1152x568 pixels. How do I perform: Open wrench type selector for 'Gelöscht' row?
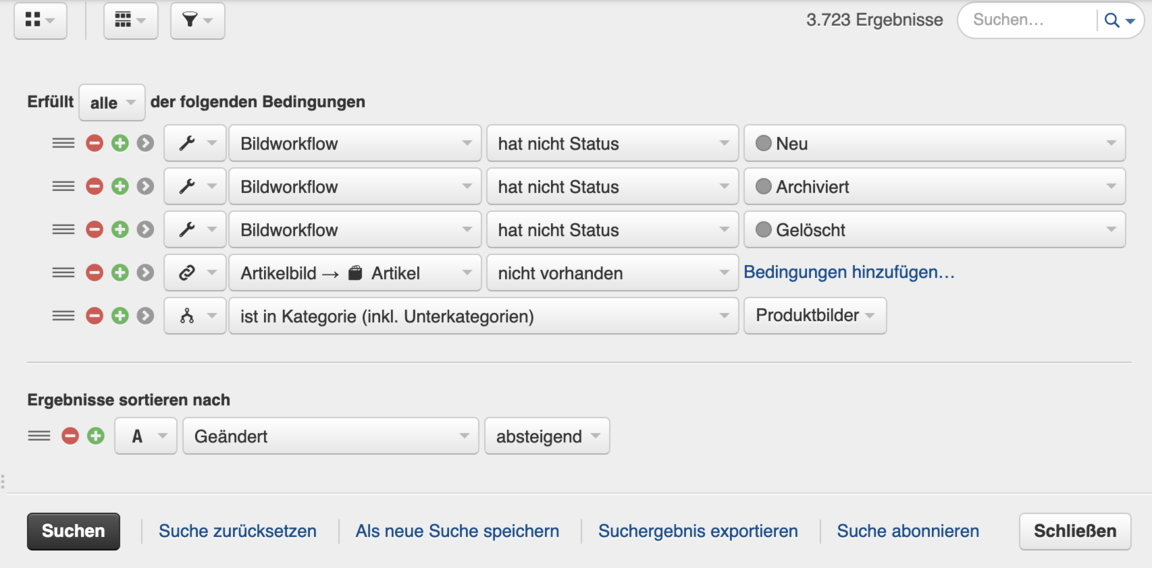click(195, 230)
